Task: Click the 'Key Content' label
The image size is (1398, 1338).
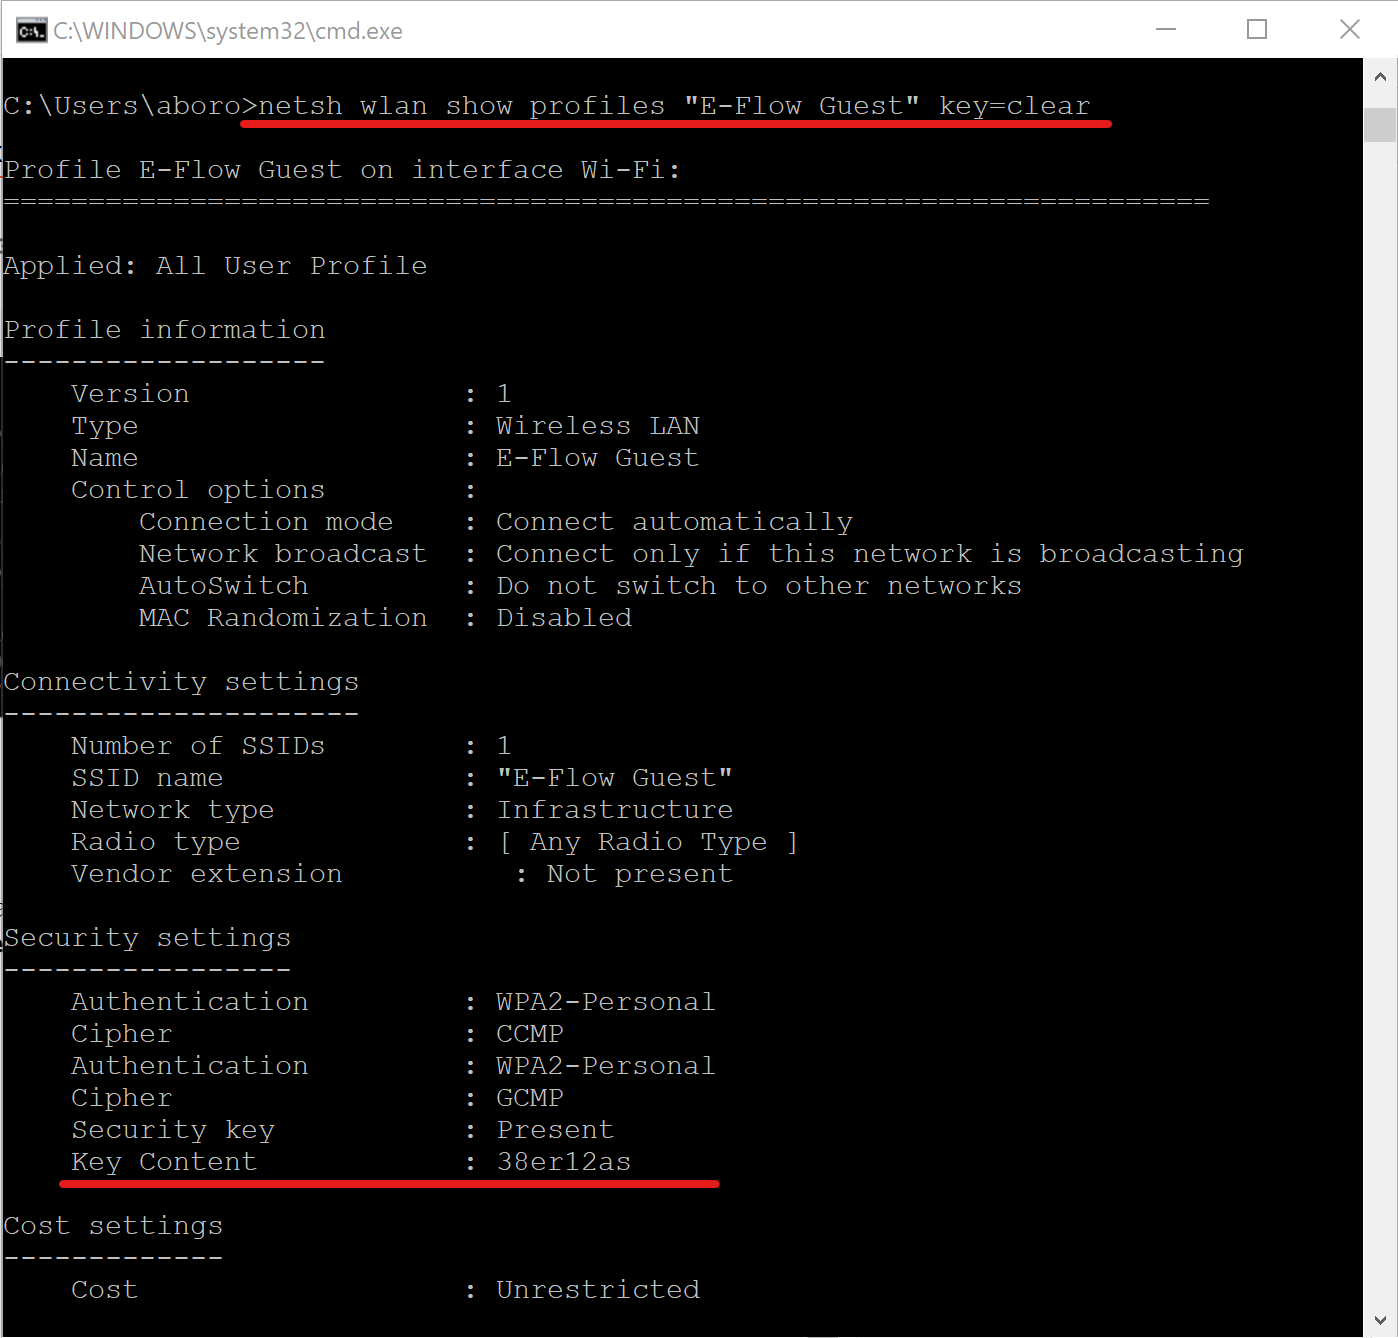Action: coord(164,1162)
